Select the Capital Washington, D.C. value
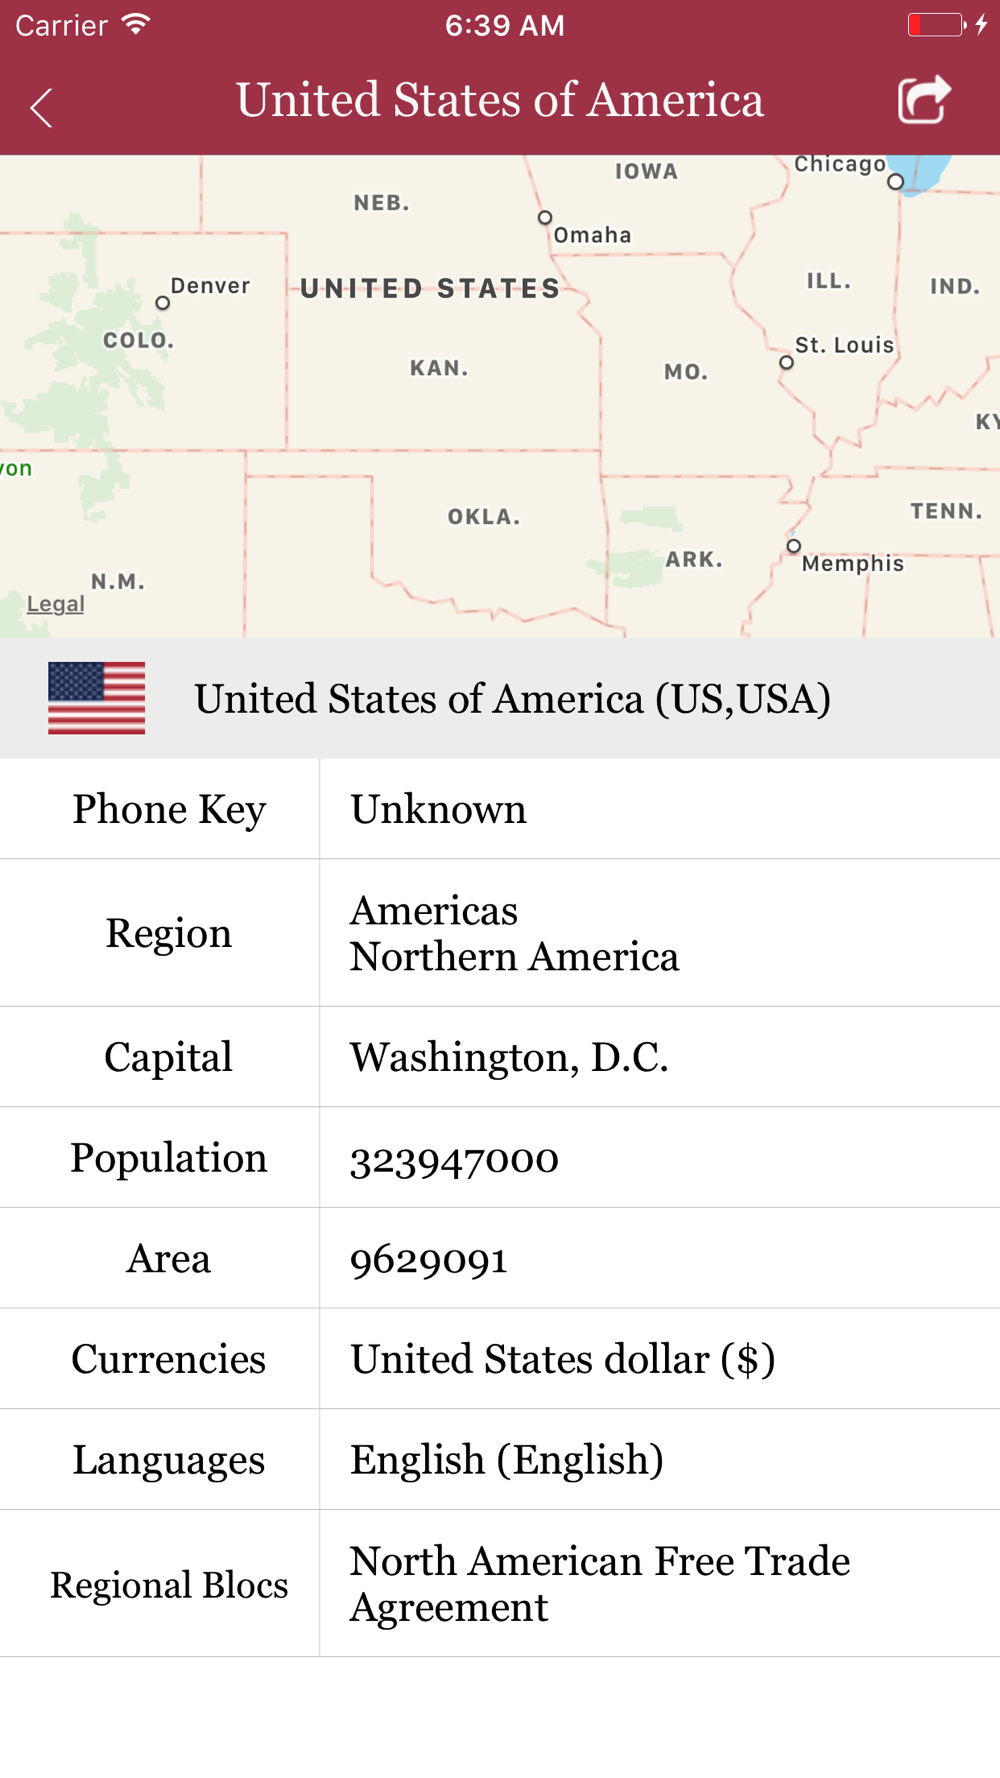Screen dimensions: 1000x1778 point(509,1057)
